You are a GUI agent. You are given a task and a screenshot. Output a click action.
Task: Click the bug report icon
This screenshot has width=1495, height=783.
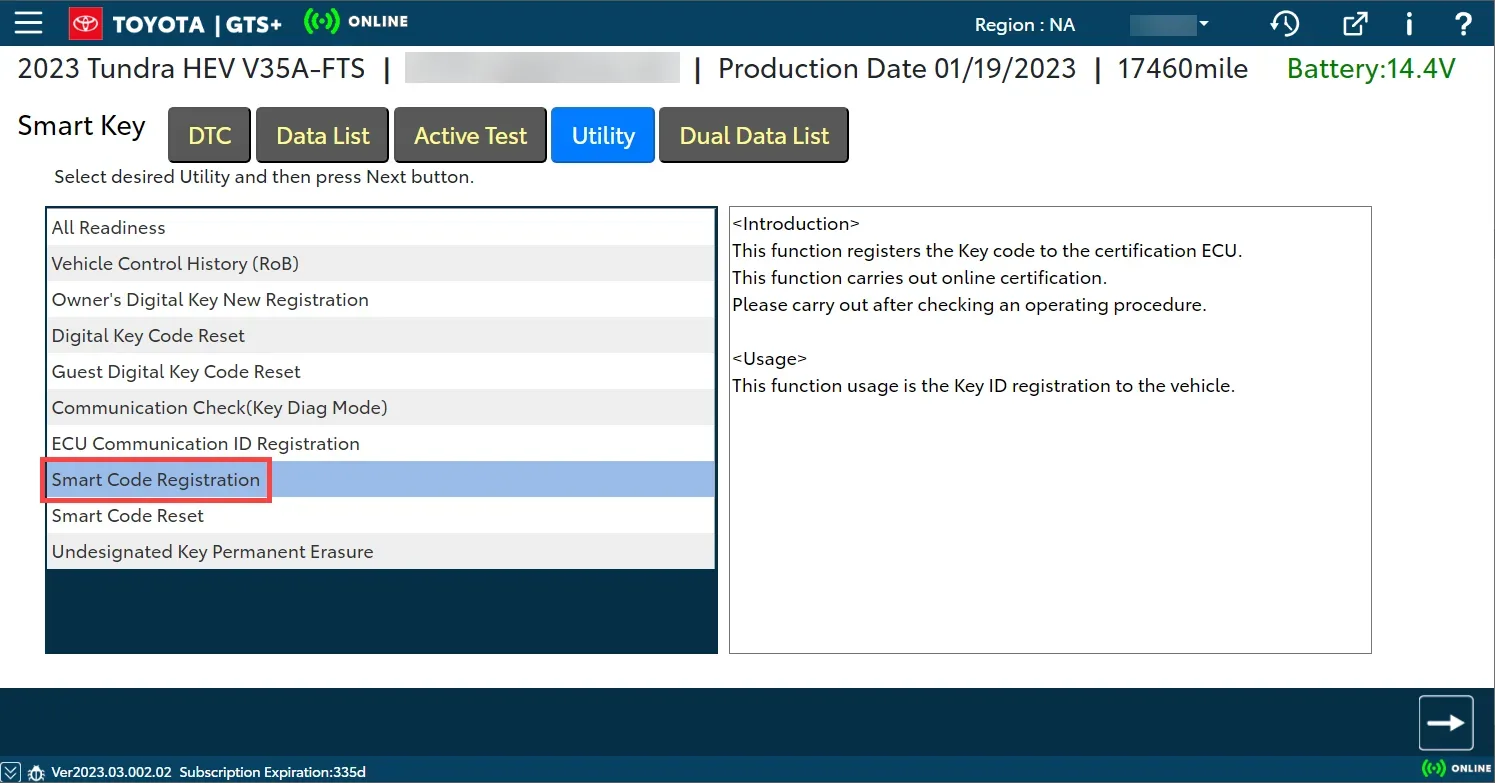(36, 772)
